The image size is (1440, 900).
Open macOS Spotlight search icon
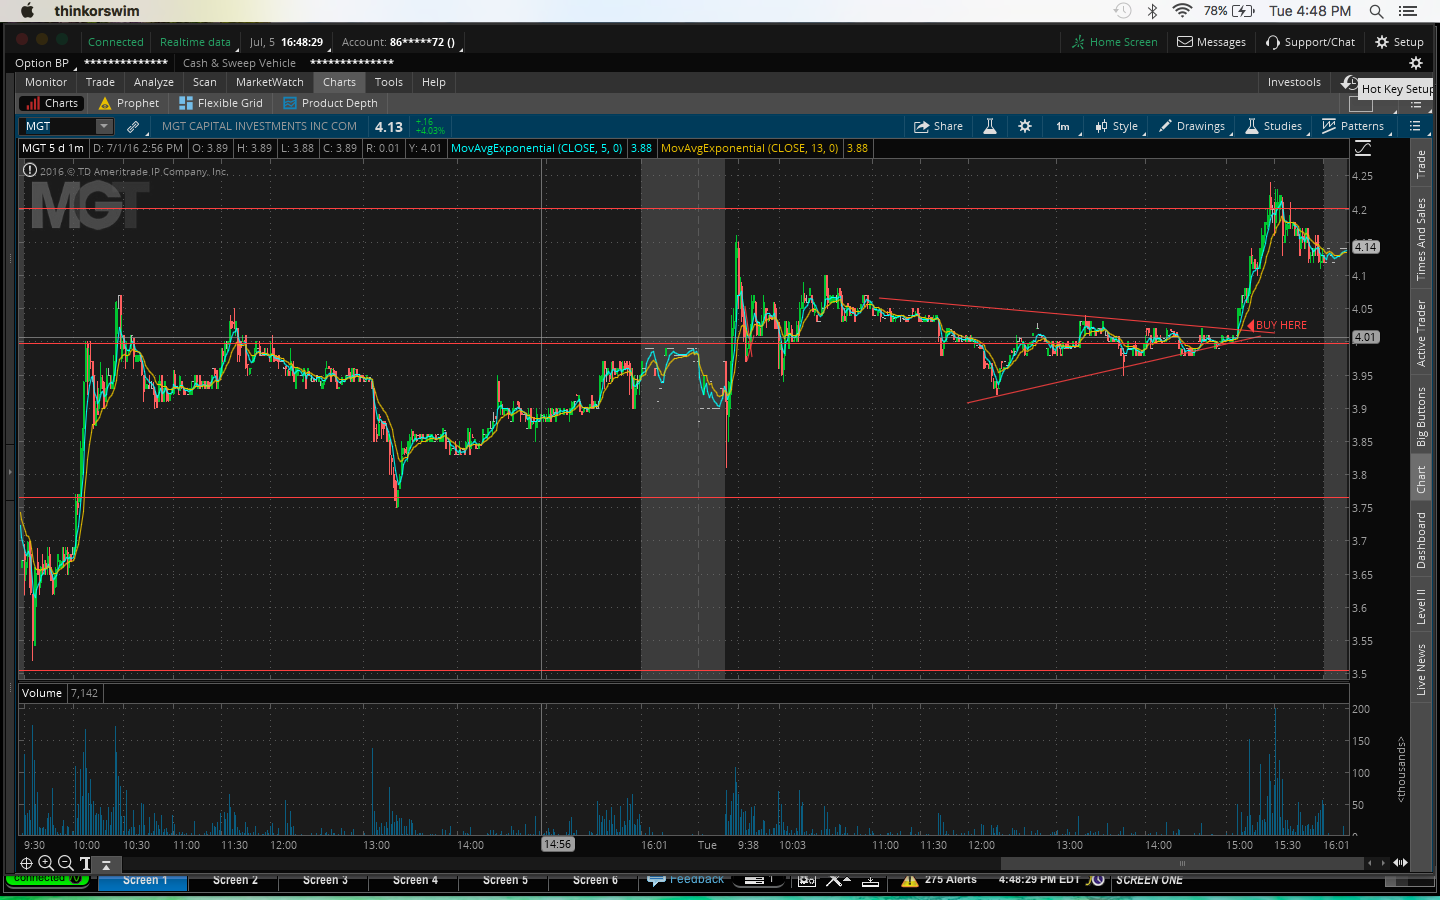pos(1376,11)
